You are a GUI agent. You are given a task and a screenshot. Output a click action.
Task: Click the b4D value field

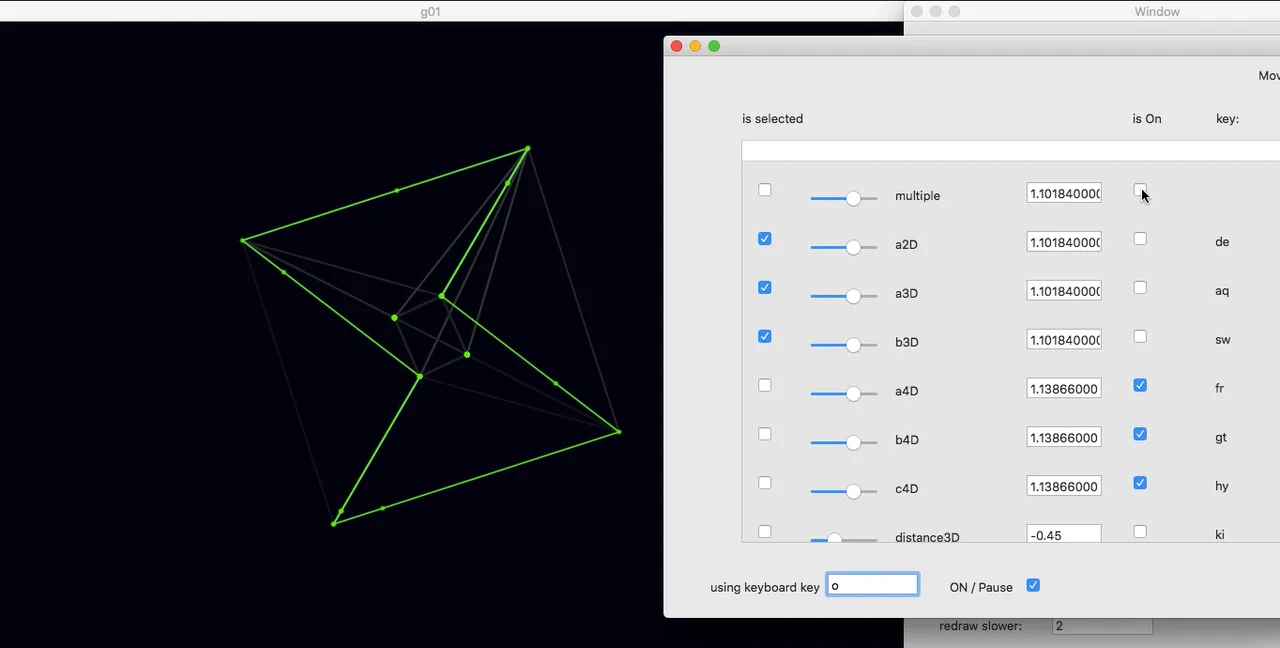tap(1064, 437)
